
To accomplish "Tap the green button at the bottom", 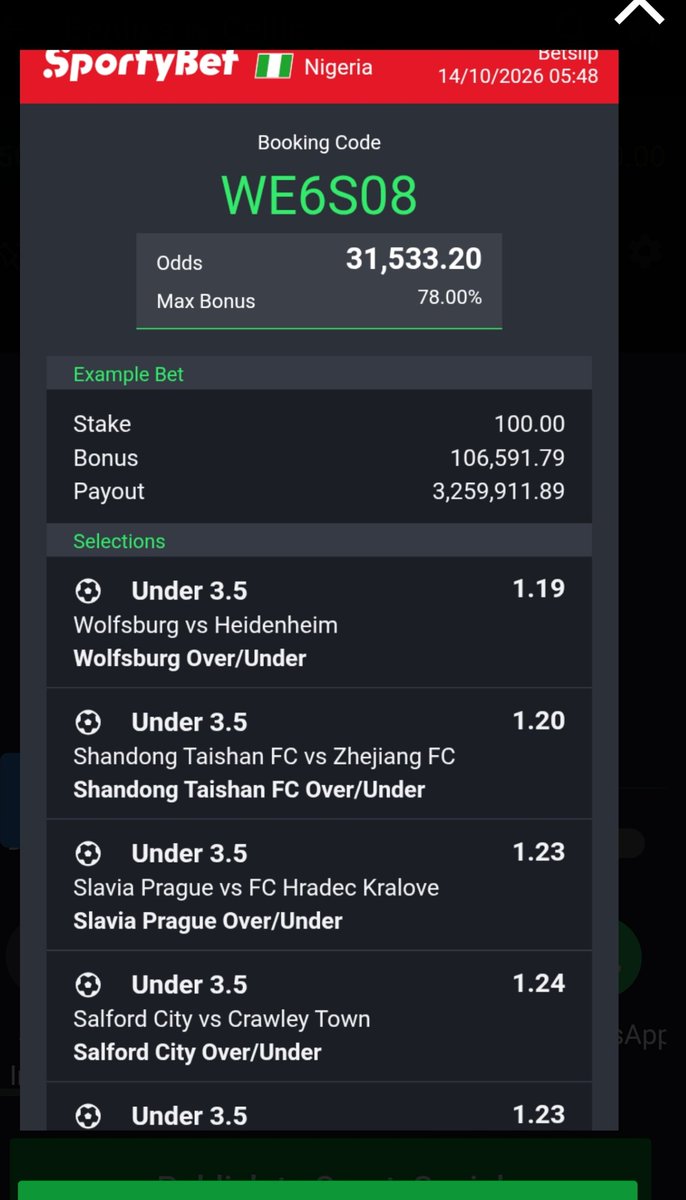I will [327, 1189].
